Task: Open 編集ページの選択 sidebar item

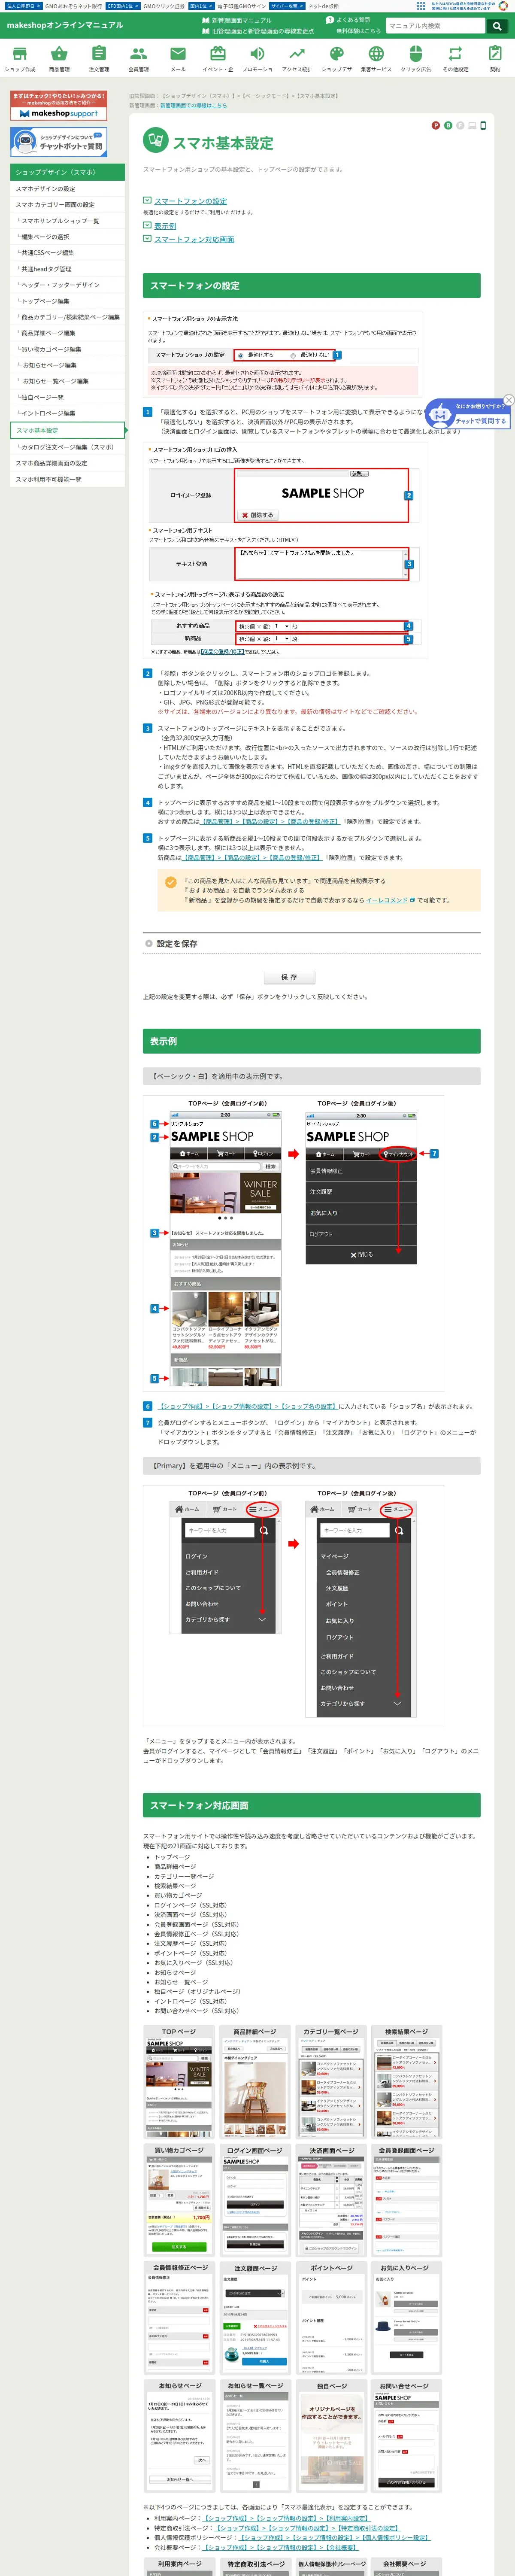Action: coord(68,237)
